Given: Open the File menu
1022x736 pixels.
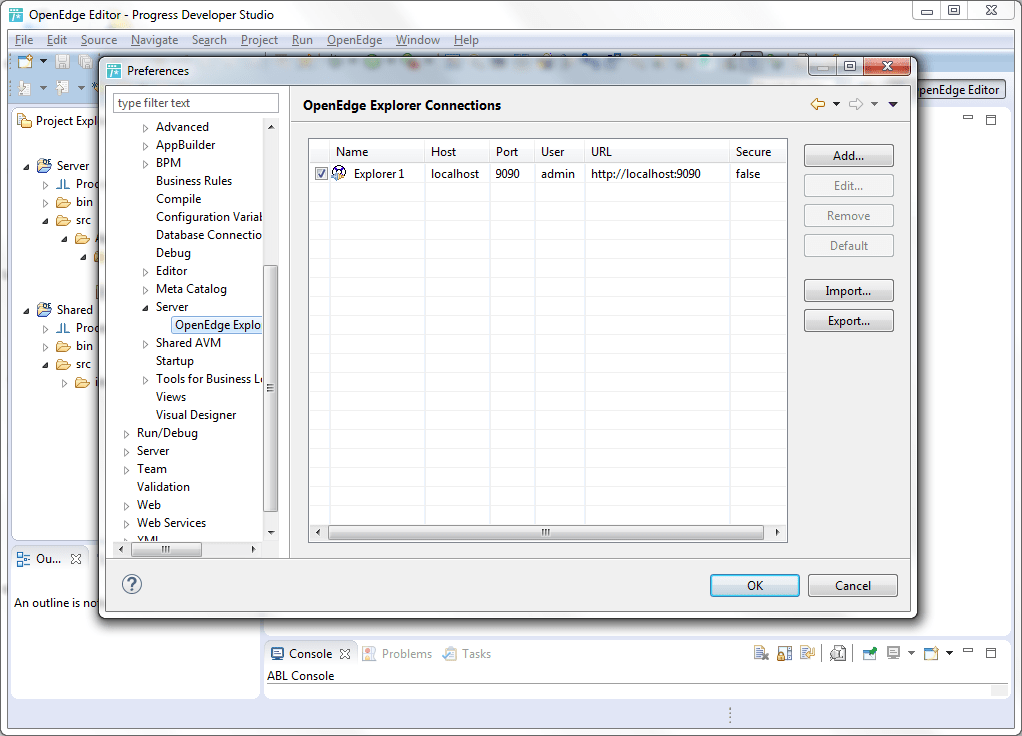Looking at the screenshot, I should coord(24,40).
